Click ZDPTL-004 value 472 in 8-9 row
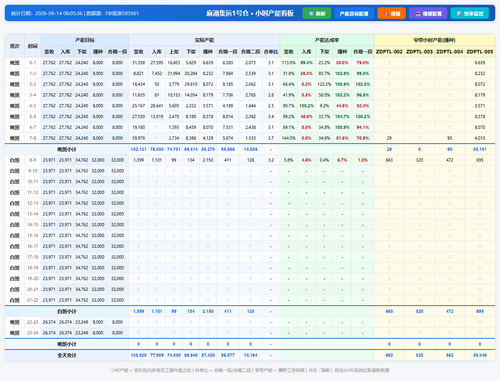 click(450, 160)
